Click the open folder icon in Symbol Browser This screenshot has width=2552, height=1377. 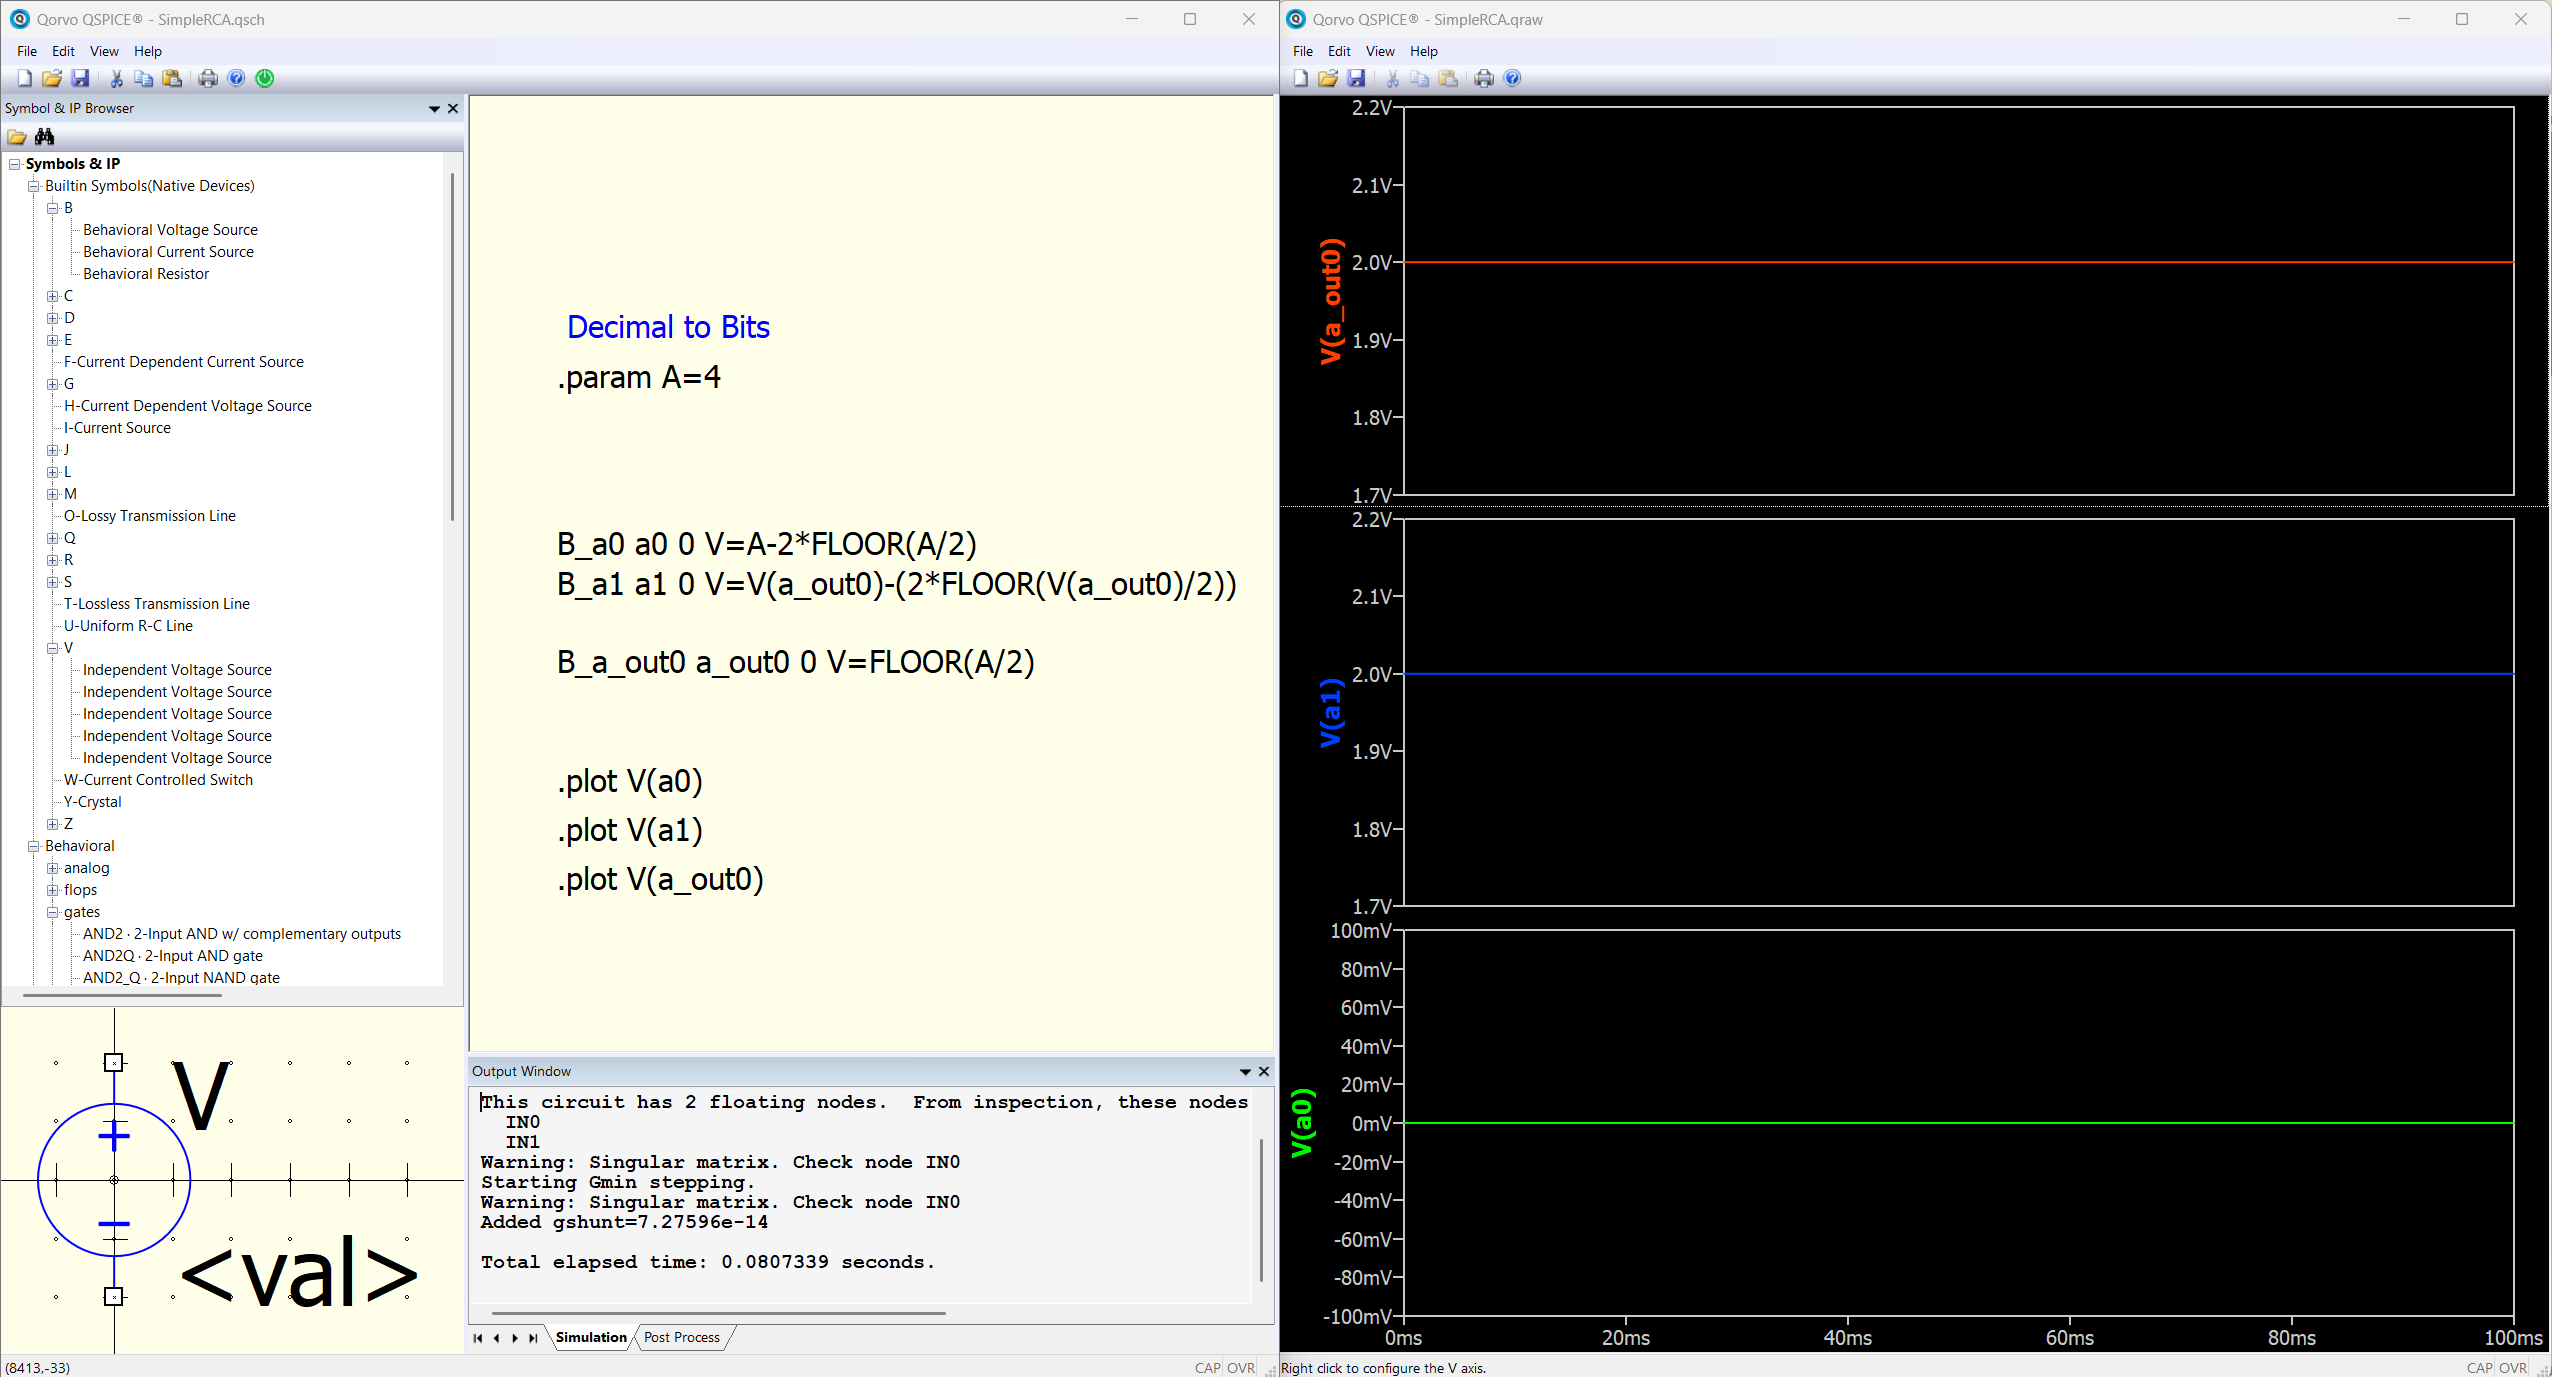tap(17, 137)
